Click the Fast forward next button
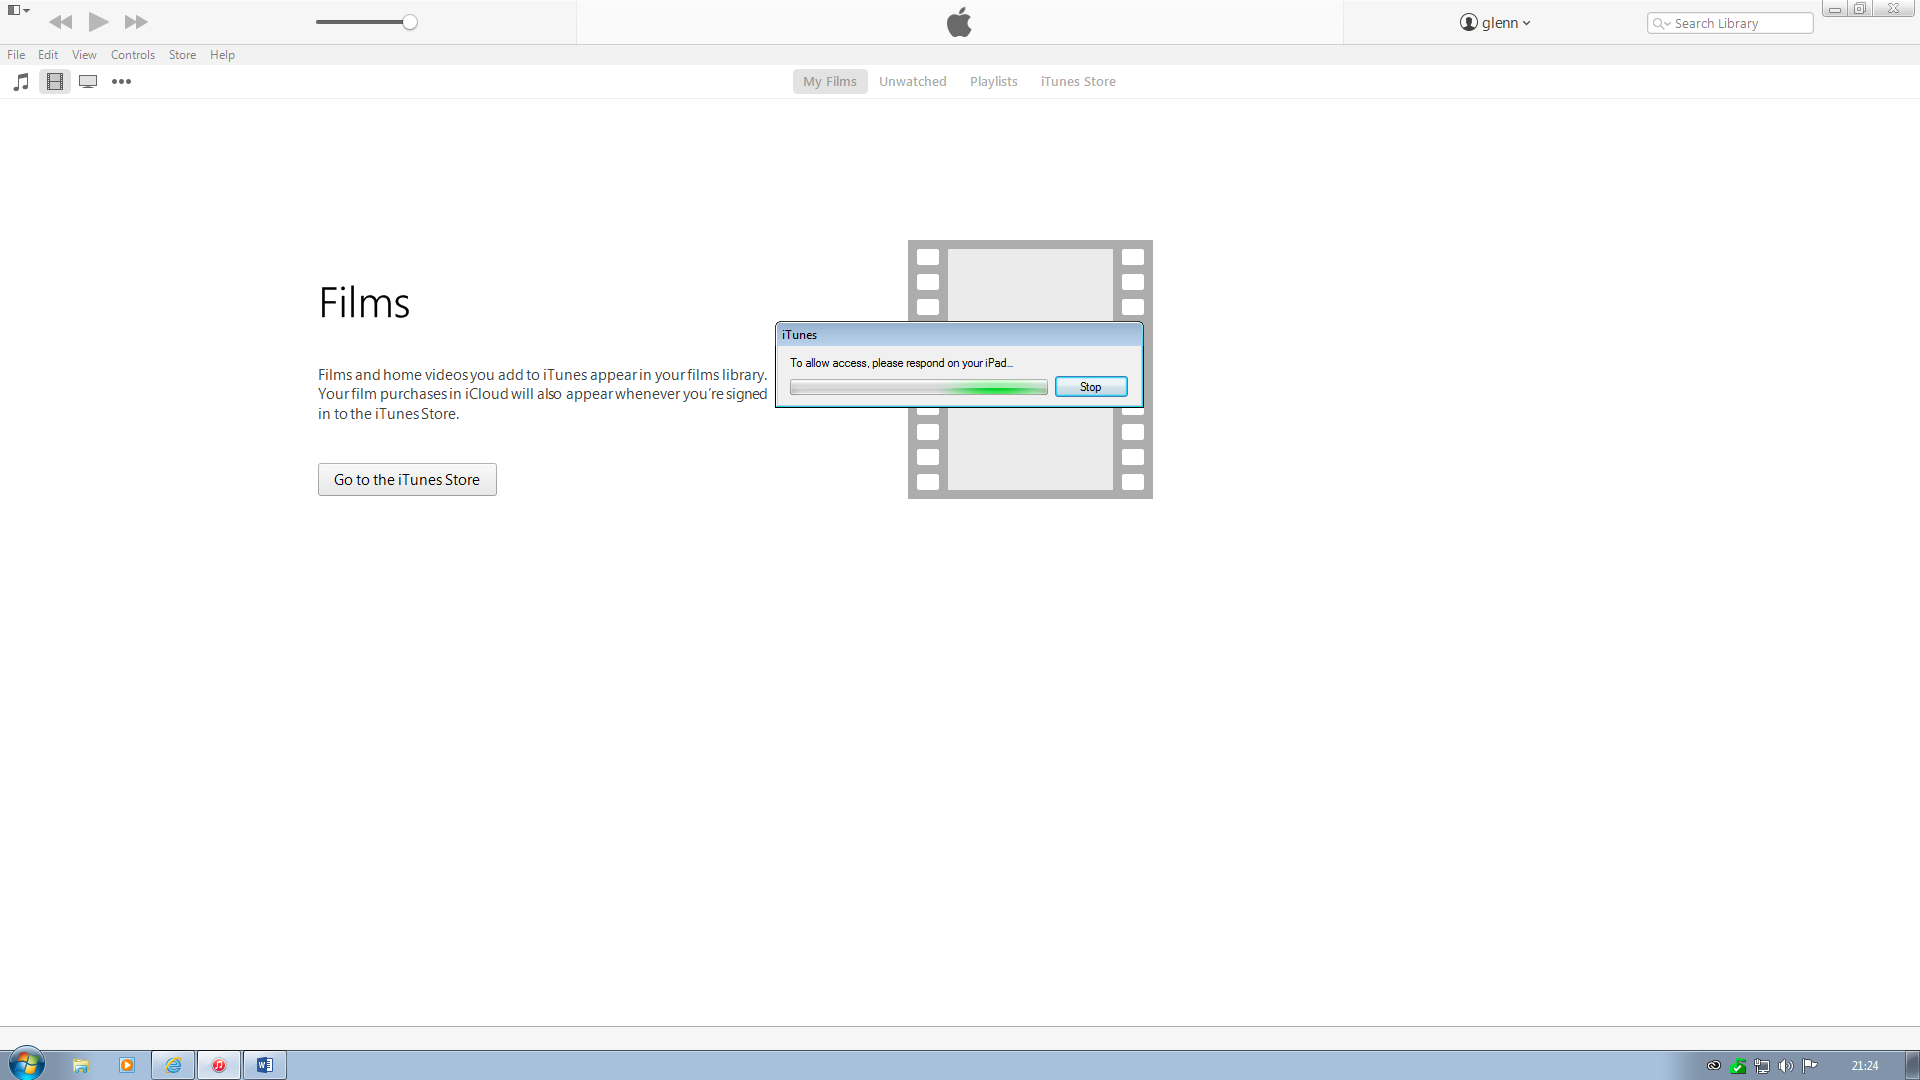 (x=136, y=22)
